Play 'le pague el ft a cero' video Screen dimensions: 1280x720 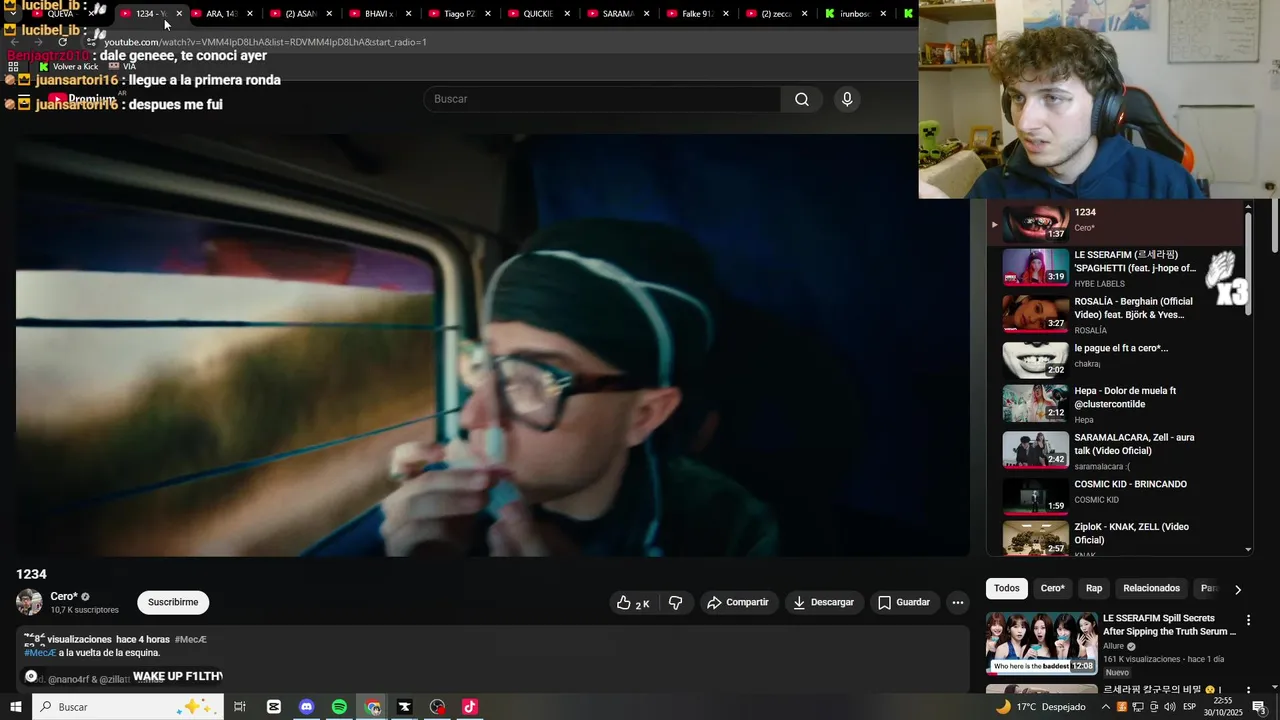click(x=1115, y=360)
